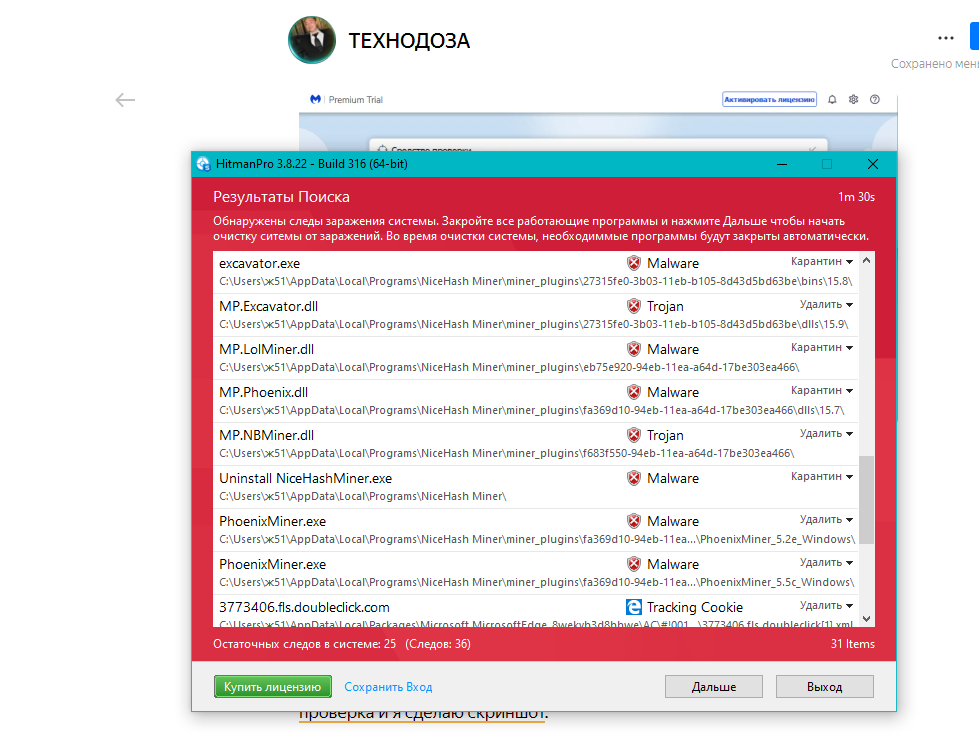Click the ТЕХНОДОЗА channel name
This screenshot has height=755, width=979.
tap(409, 41)
